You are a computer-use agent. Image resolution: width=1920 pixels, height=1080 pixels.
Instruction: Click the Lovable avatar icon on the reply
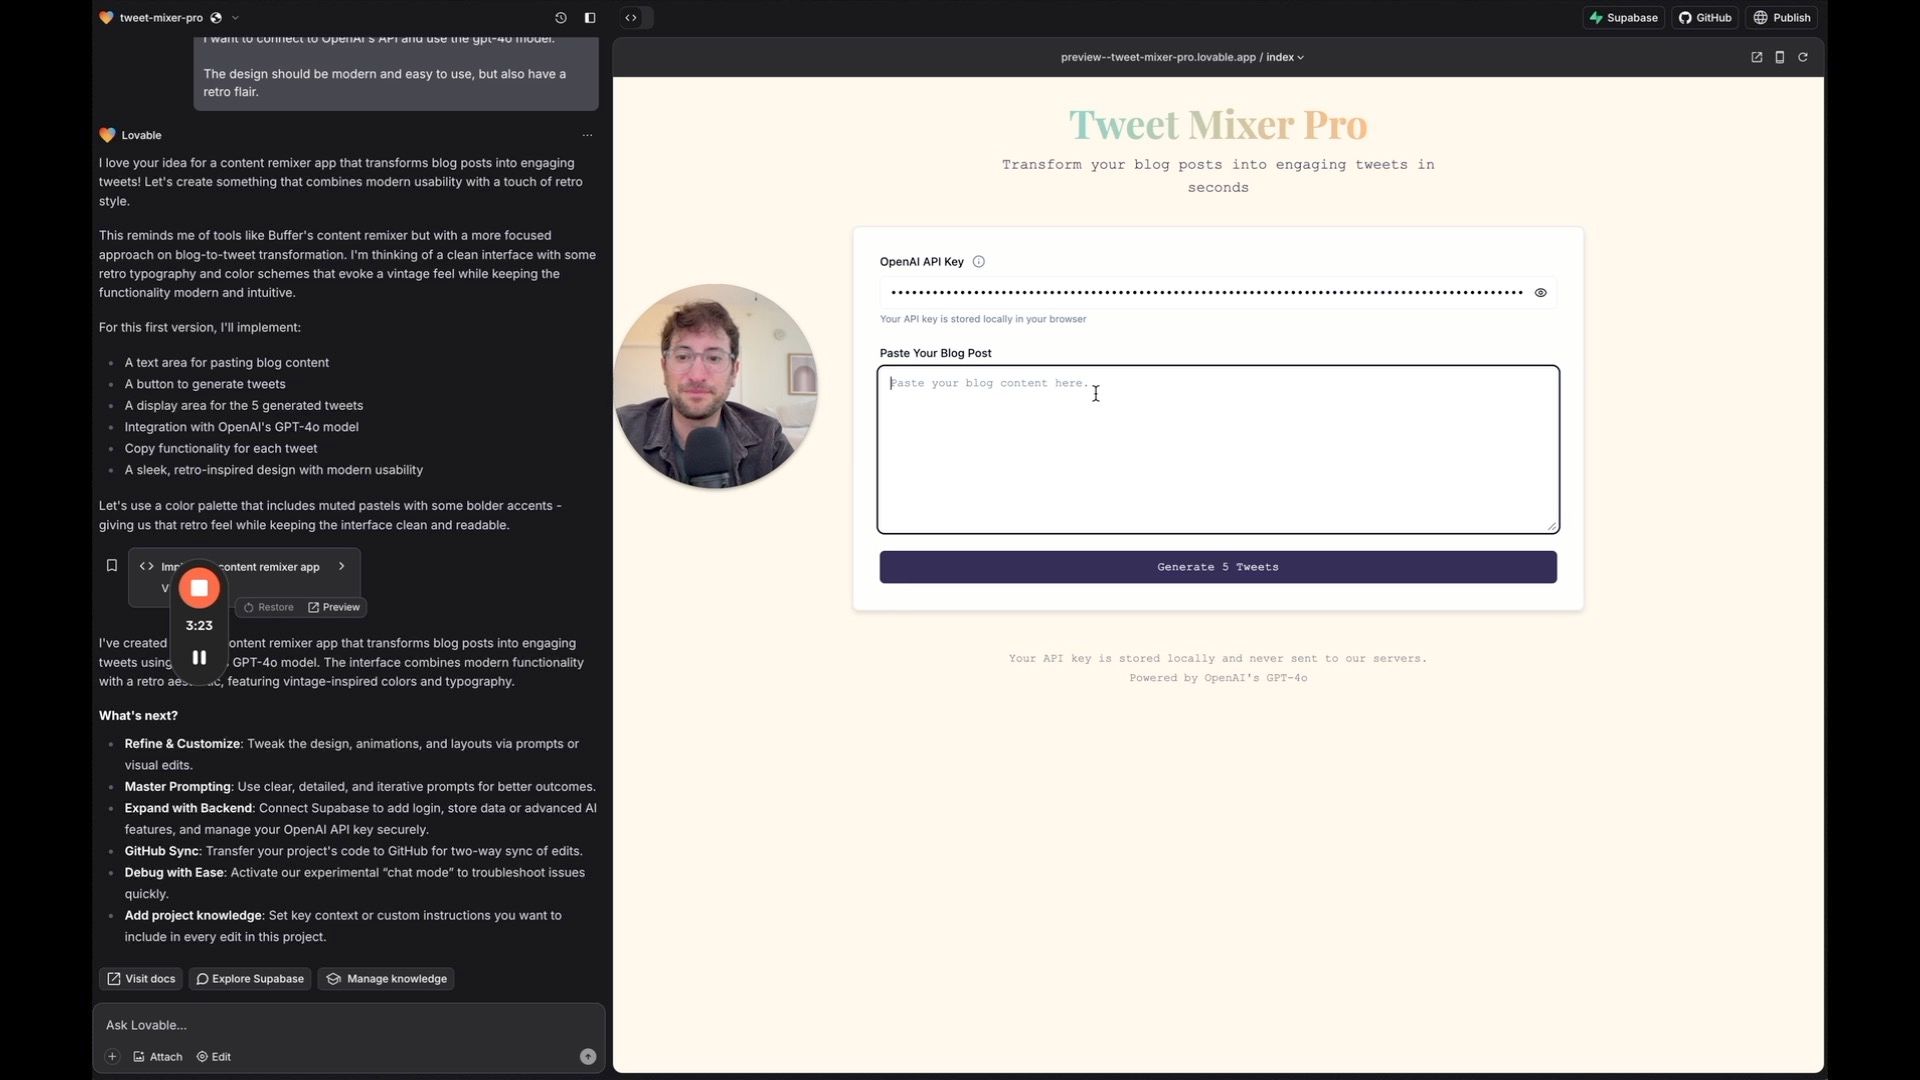tap(107, 135)
